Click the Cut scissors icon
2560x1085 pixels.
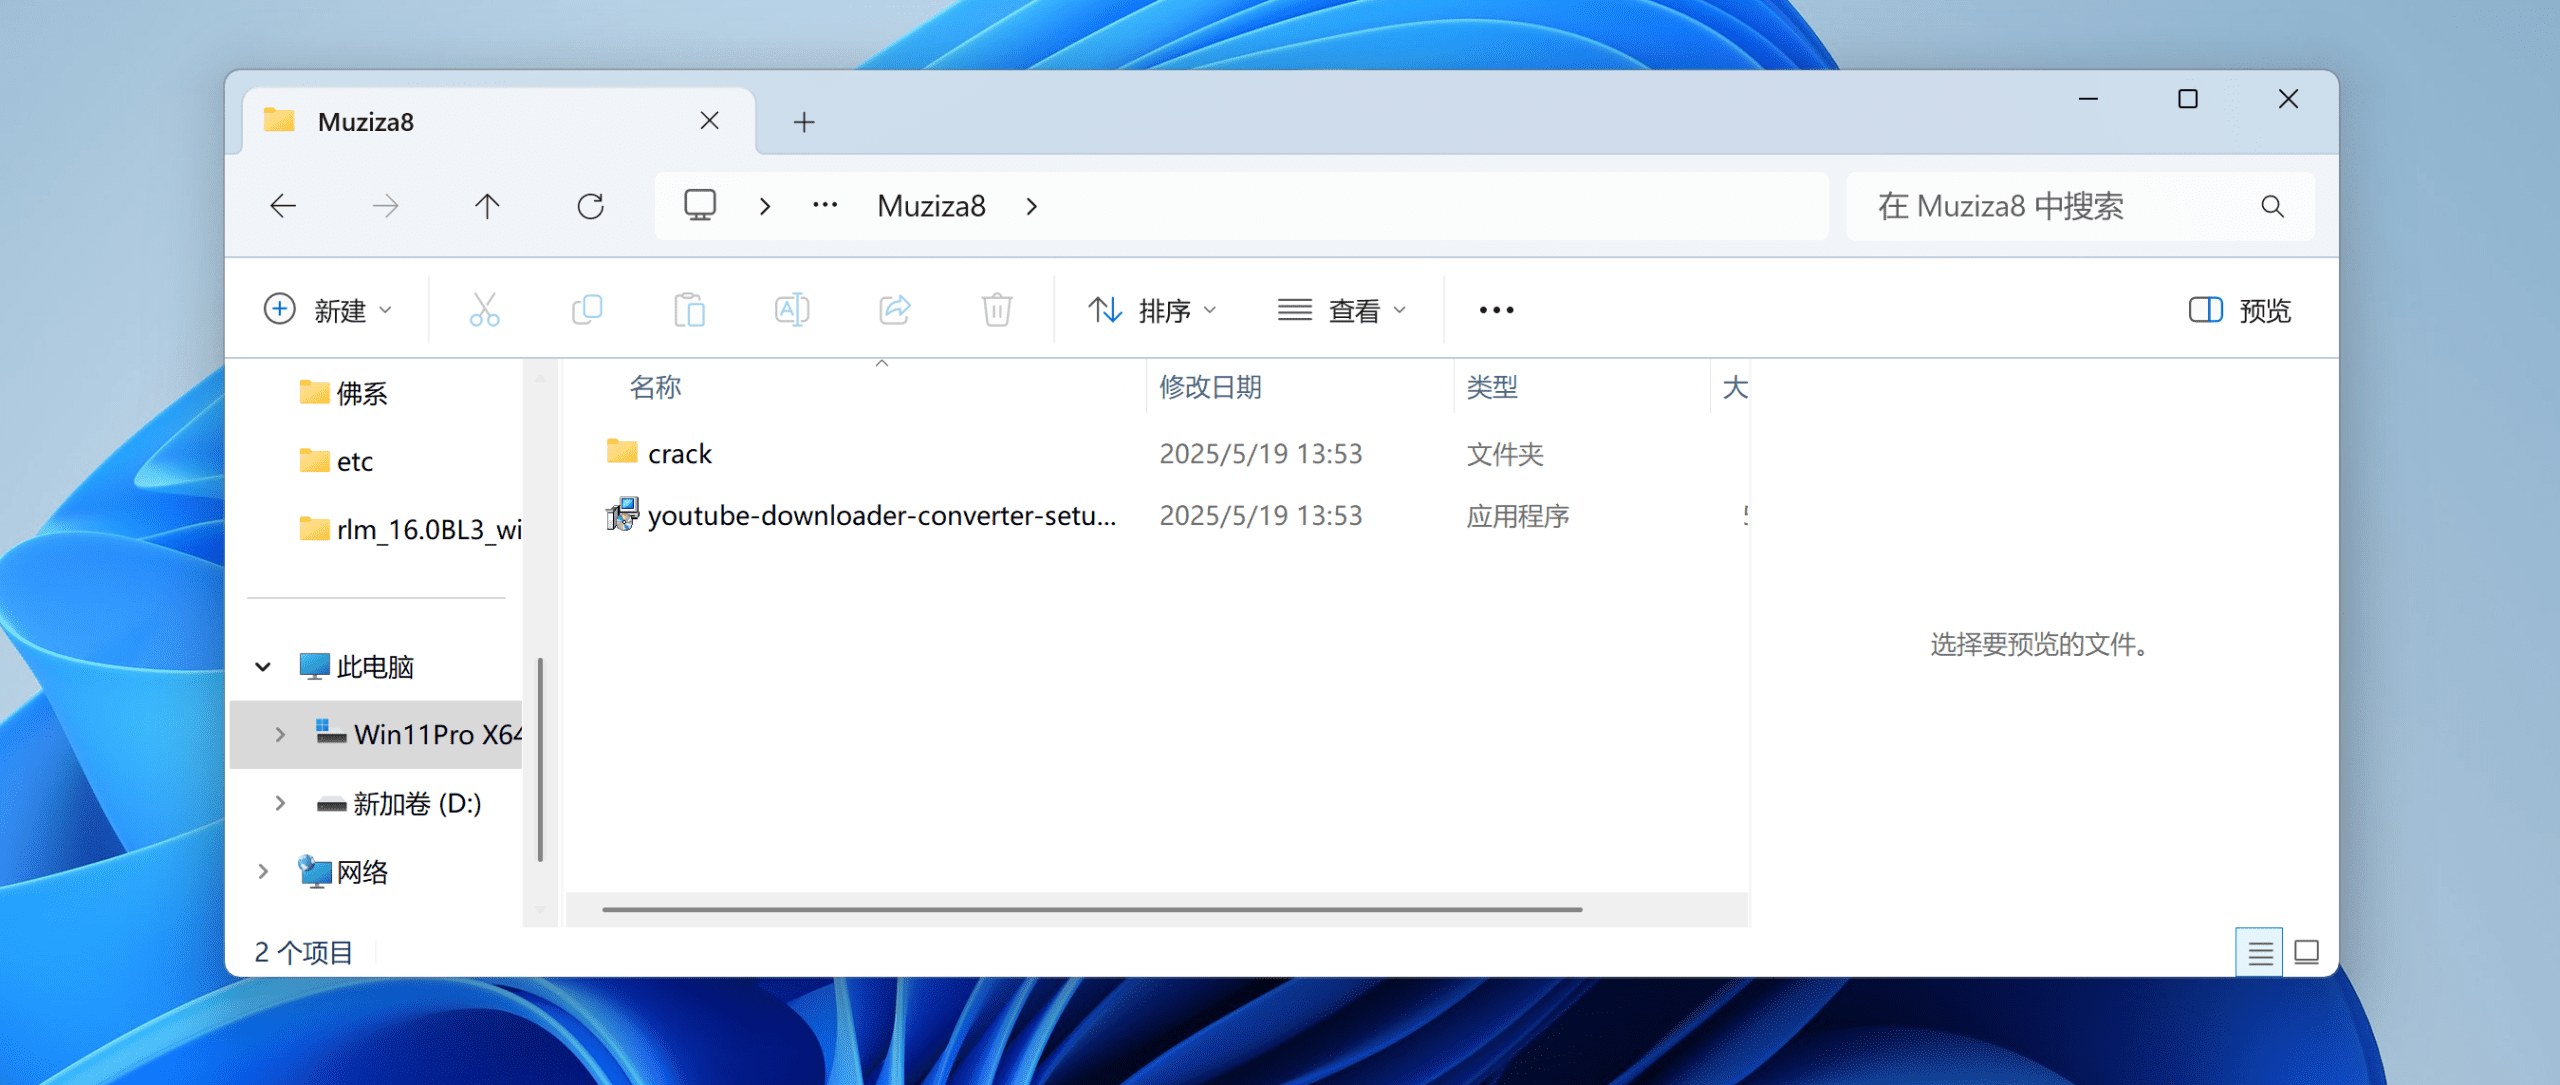[x=484, y=310]
